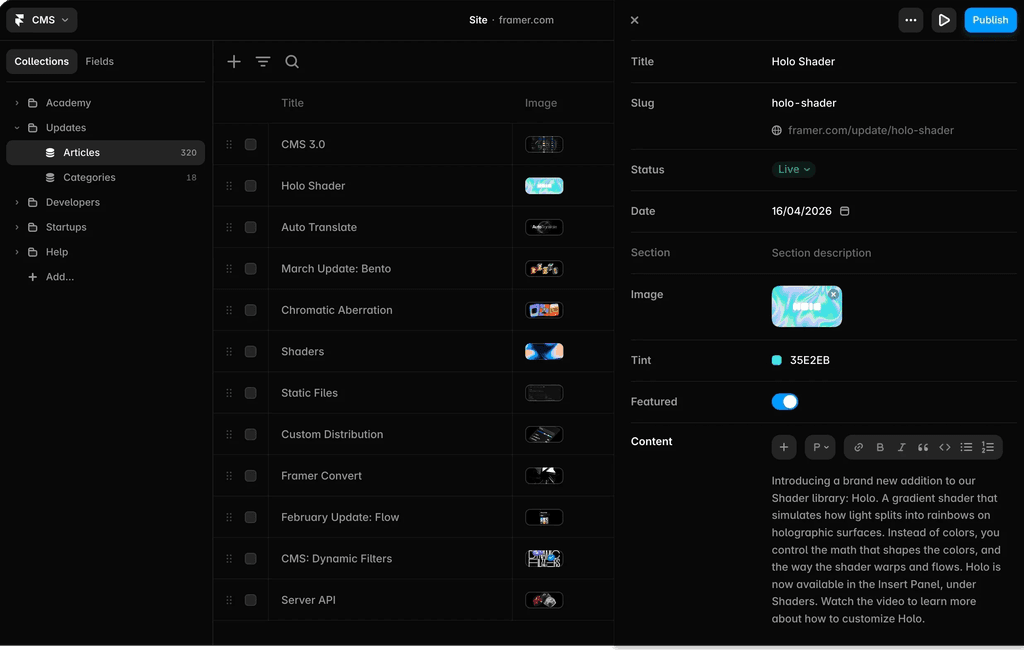
Task: Click the search magnifier icon
Action: click(x=292, y=61)
